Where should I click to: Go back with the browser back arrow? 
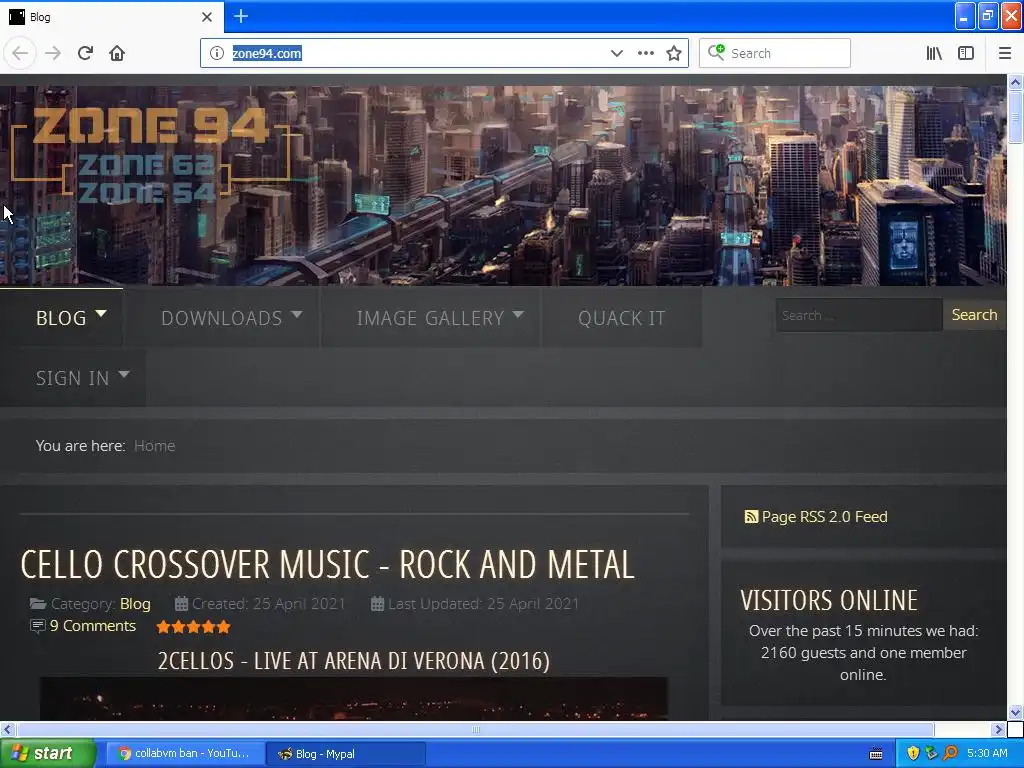tap(20, 53)
